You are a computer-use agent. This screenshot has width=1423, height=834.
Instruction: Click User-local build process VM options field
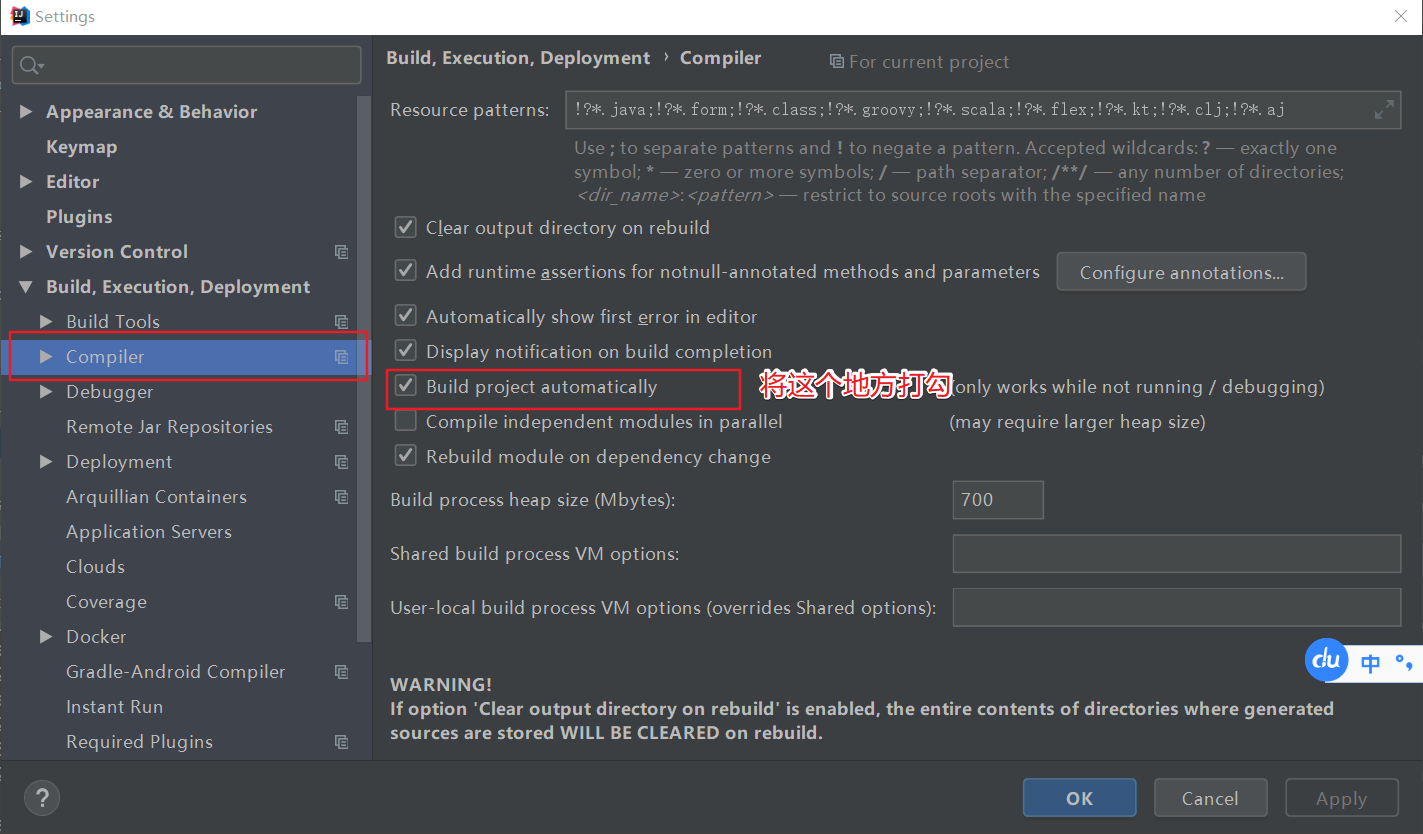(1177, 607)
